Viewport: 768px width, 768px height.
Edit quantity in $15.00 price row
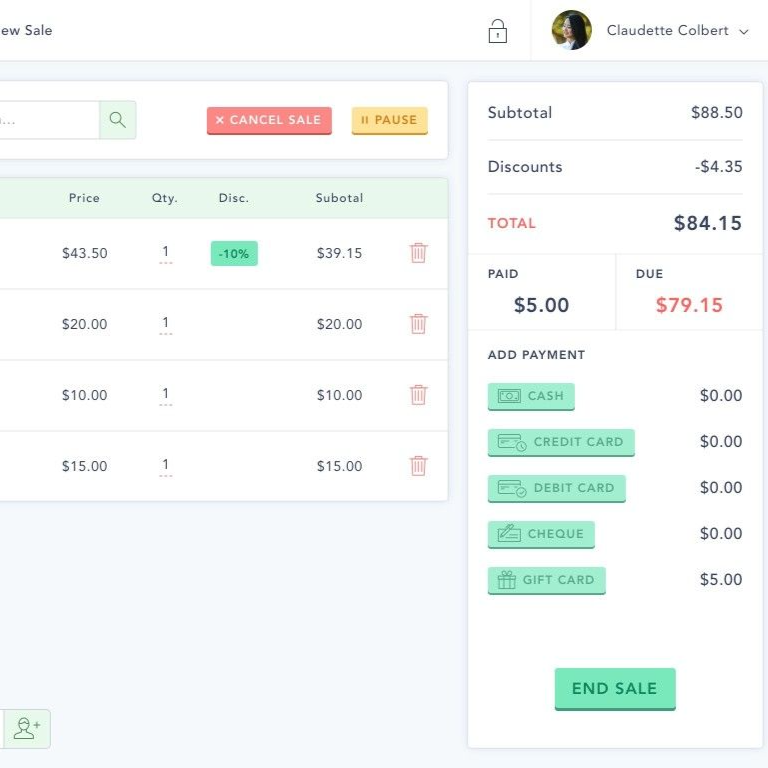pos(166,466)
